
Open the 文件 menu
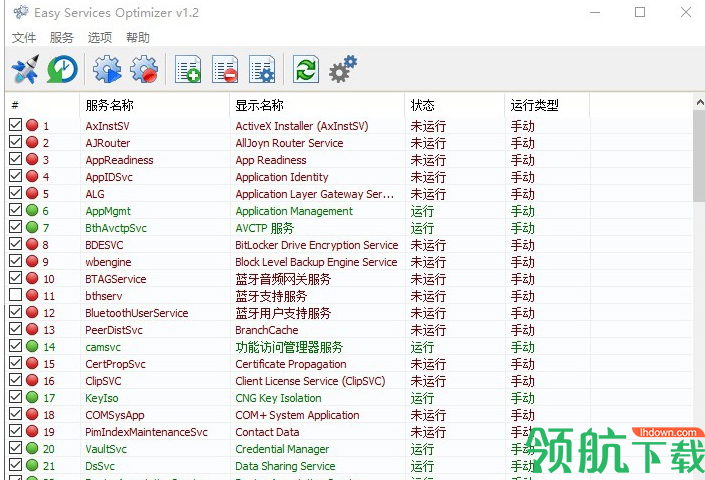[x=24, y=37]
